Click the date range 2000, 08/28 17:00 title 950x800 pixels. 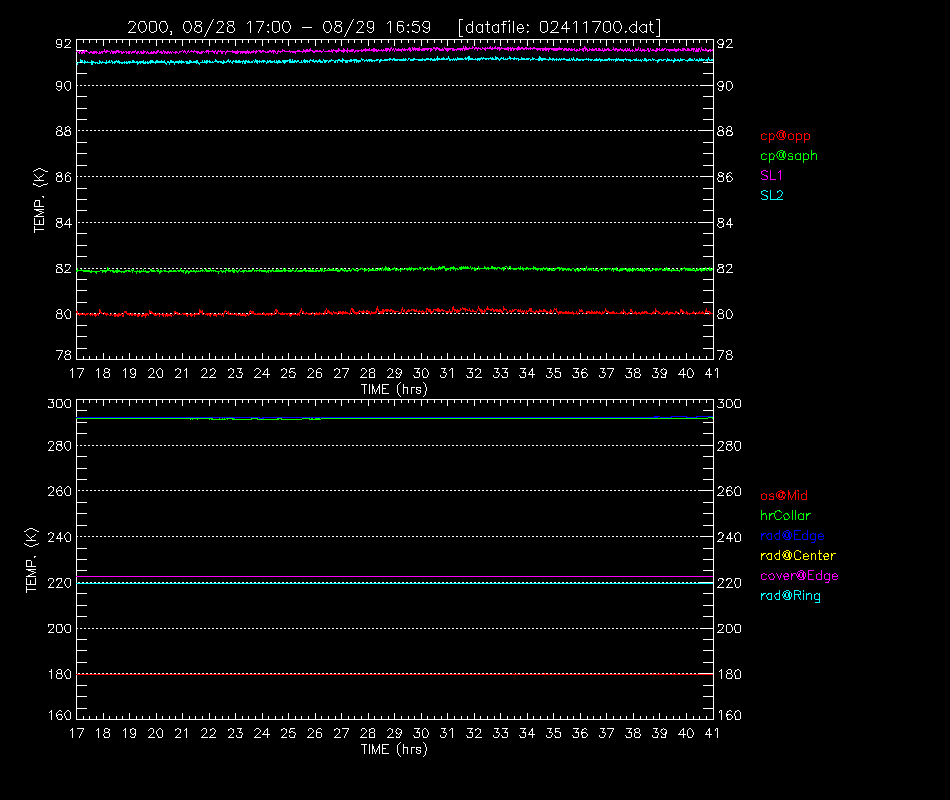209,28
